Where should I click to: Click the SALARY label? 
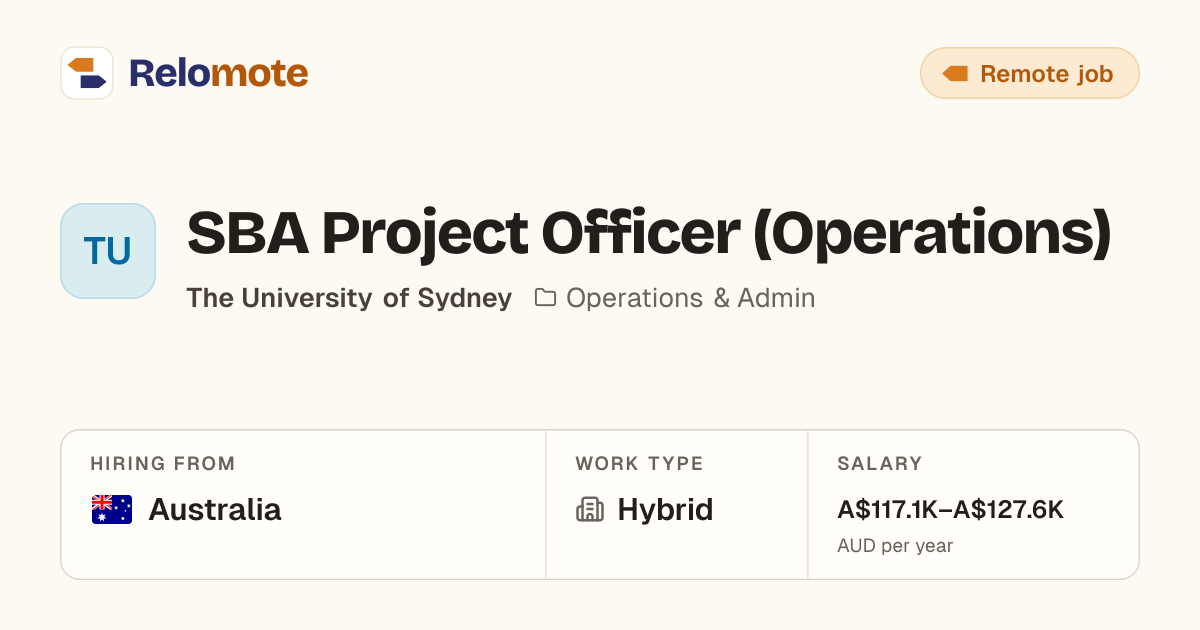pyautogui.click(x=880, y=464)
